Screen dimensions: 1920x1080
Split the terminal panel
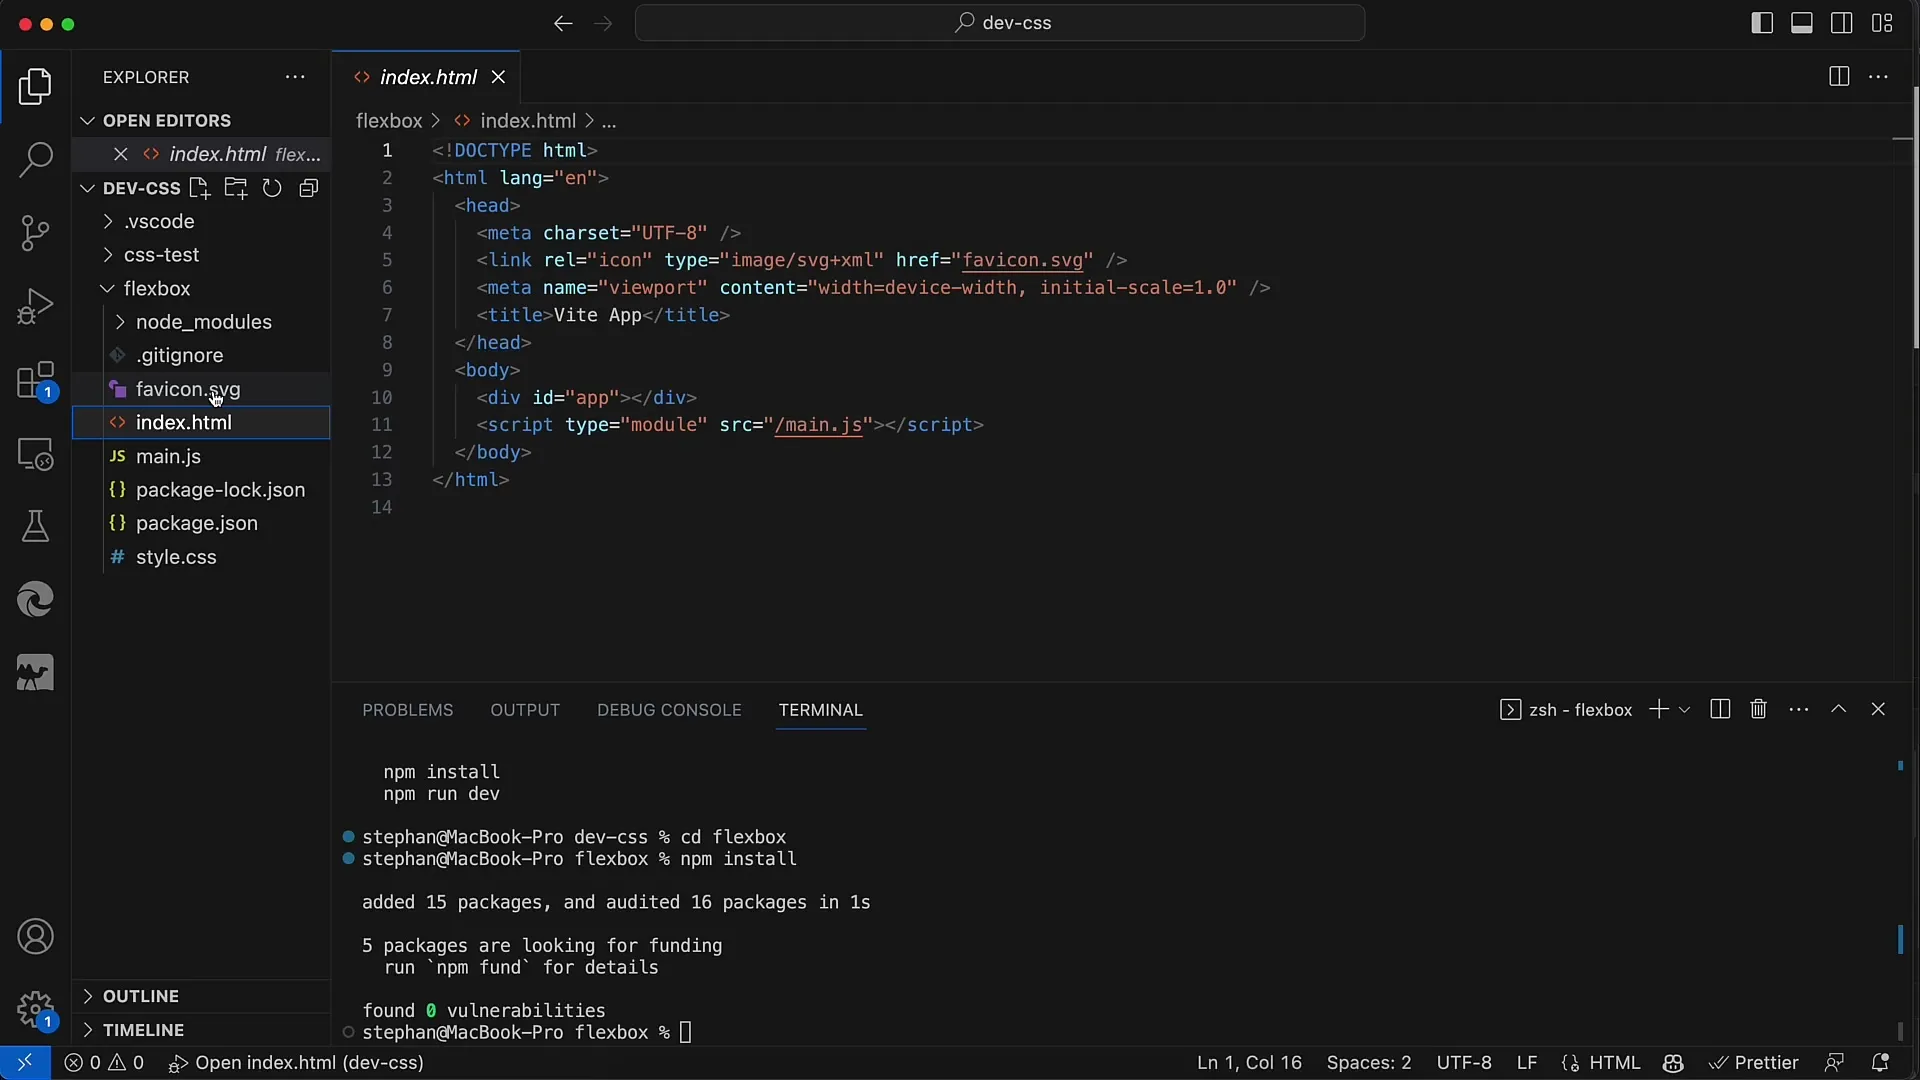1720,709
